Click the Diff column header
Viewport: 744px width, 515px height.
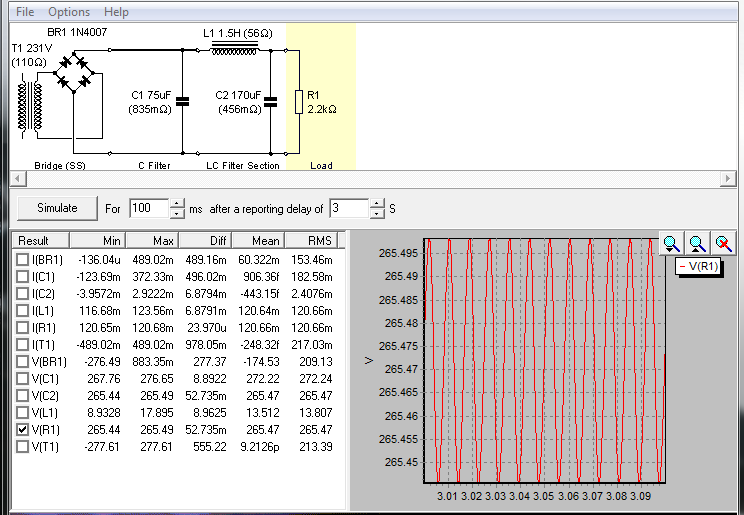pyautogui.click(x=206, y=241)
